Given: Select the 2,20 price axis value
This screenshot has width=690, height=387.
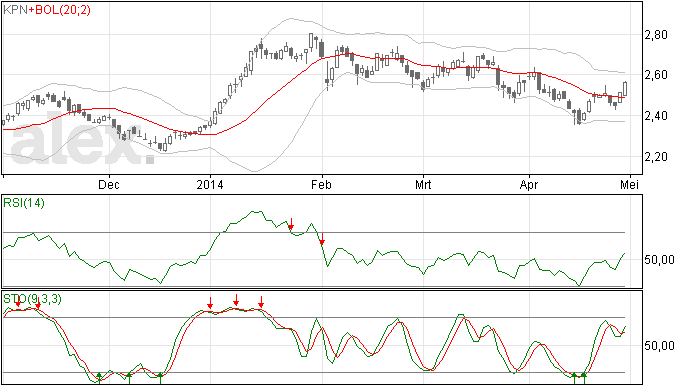Looking at the screenshot, I should [656, 156].
